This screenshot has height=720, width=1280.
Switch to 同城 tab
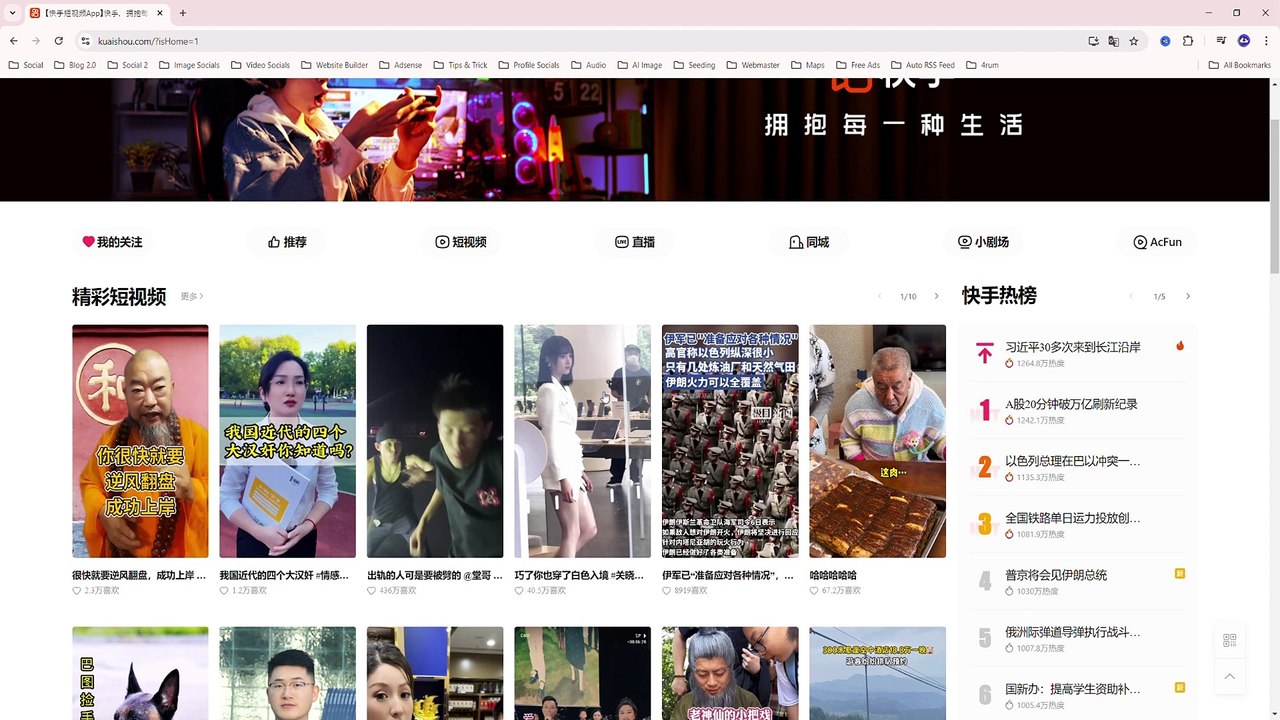click(x=809, y=242)
